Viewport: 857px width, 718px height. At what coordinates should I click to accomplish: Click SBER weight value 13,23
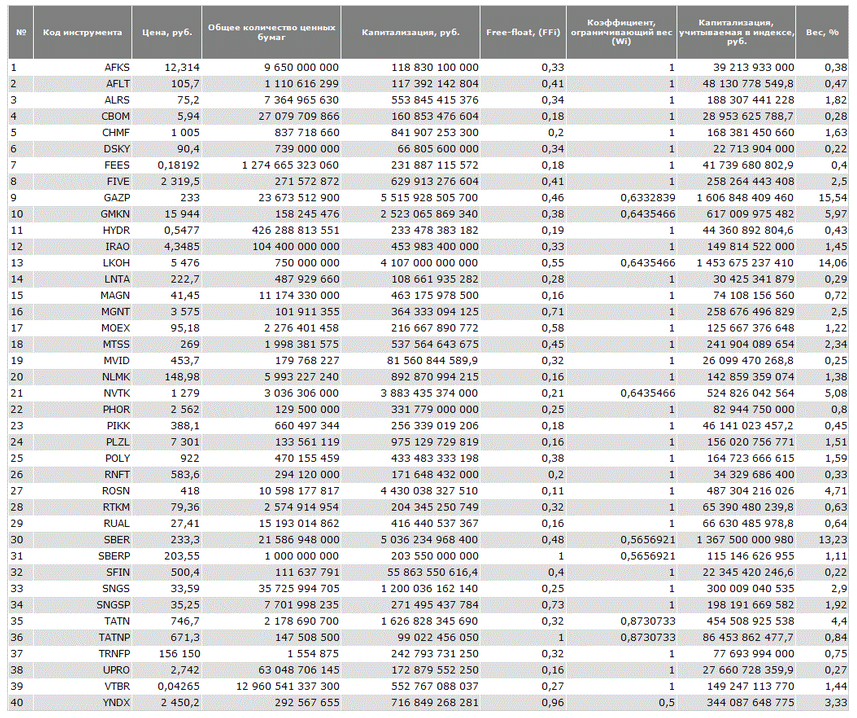coord(833,540)
